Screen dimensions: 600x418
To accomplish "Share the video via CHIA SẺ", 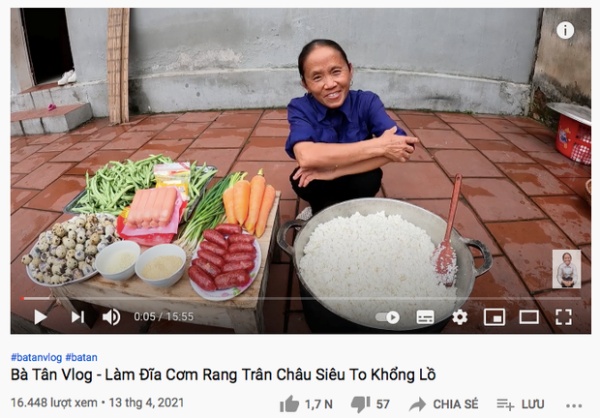I will 444,404.
